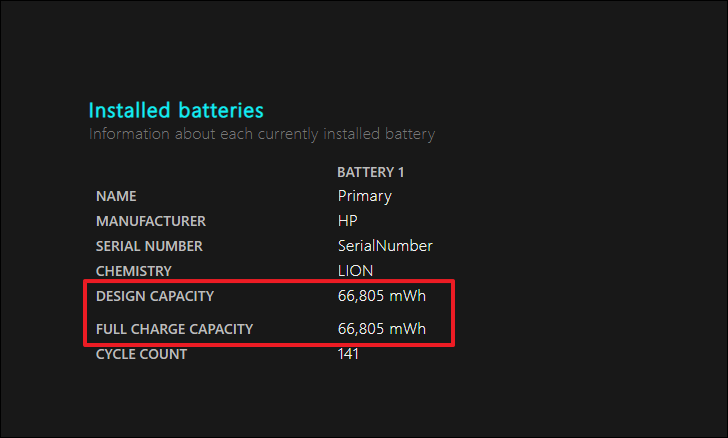The height and width of the screenshot is (438, 728).
Task: Select the BATTERY 1 column header
Action: tap(370, 172)
